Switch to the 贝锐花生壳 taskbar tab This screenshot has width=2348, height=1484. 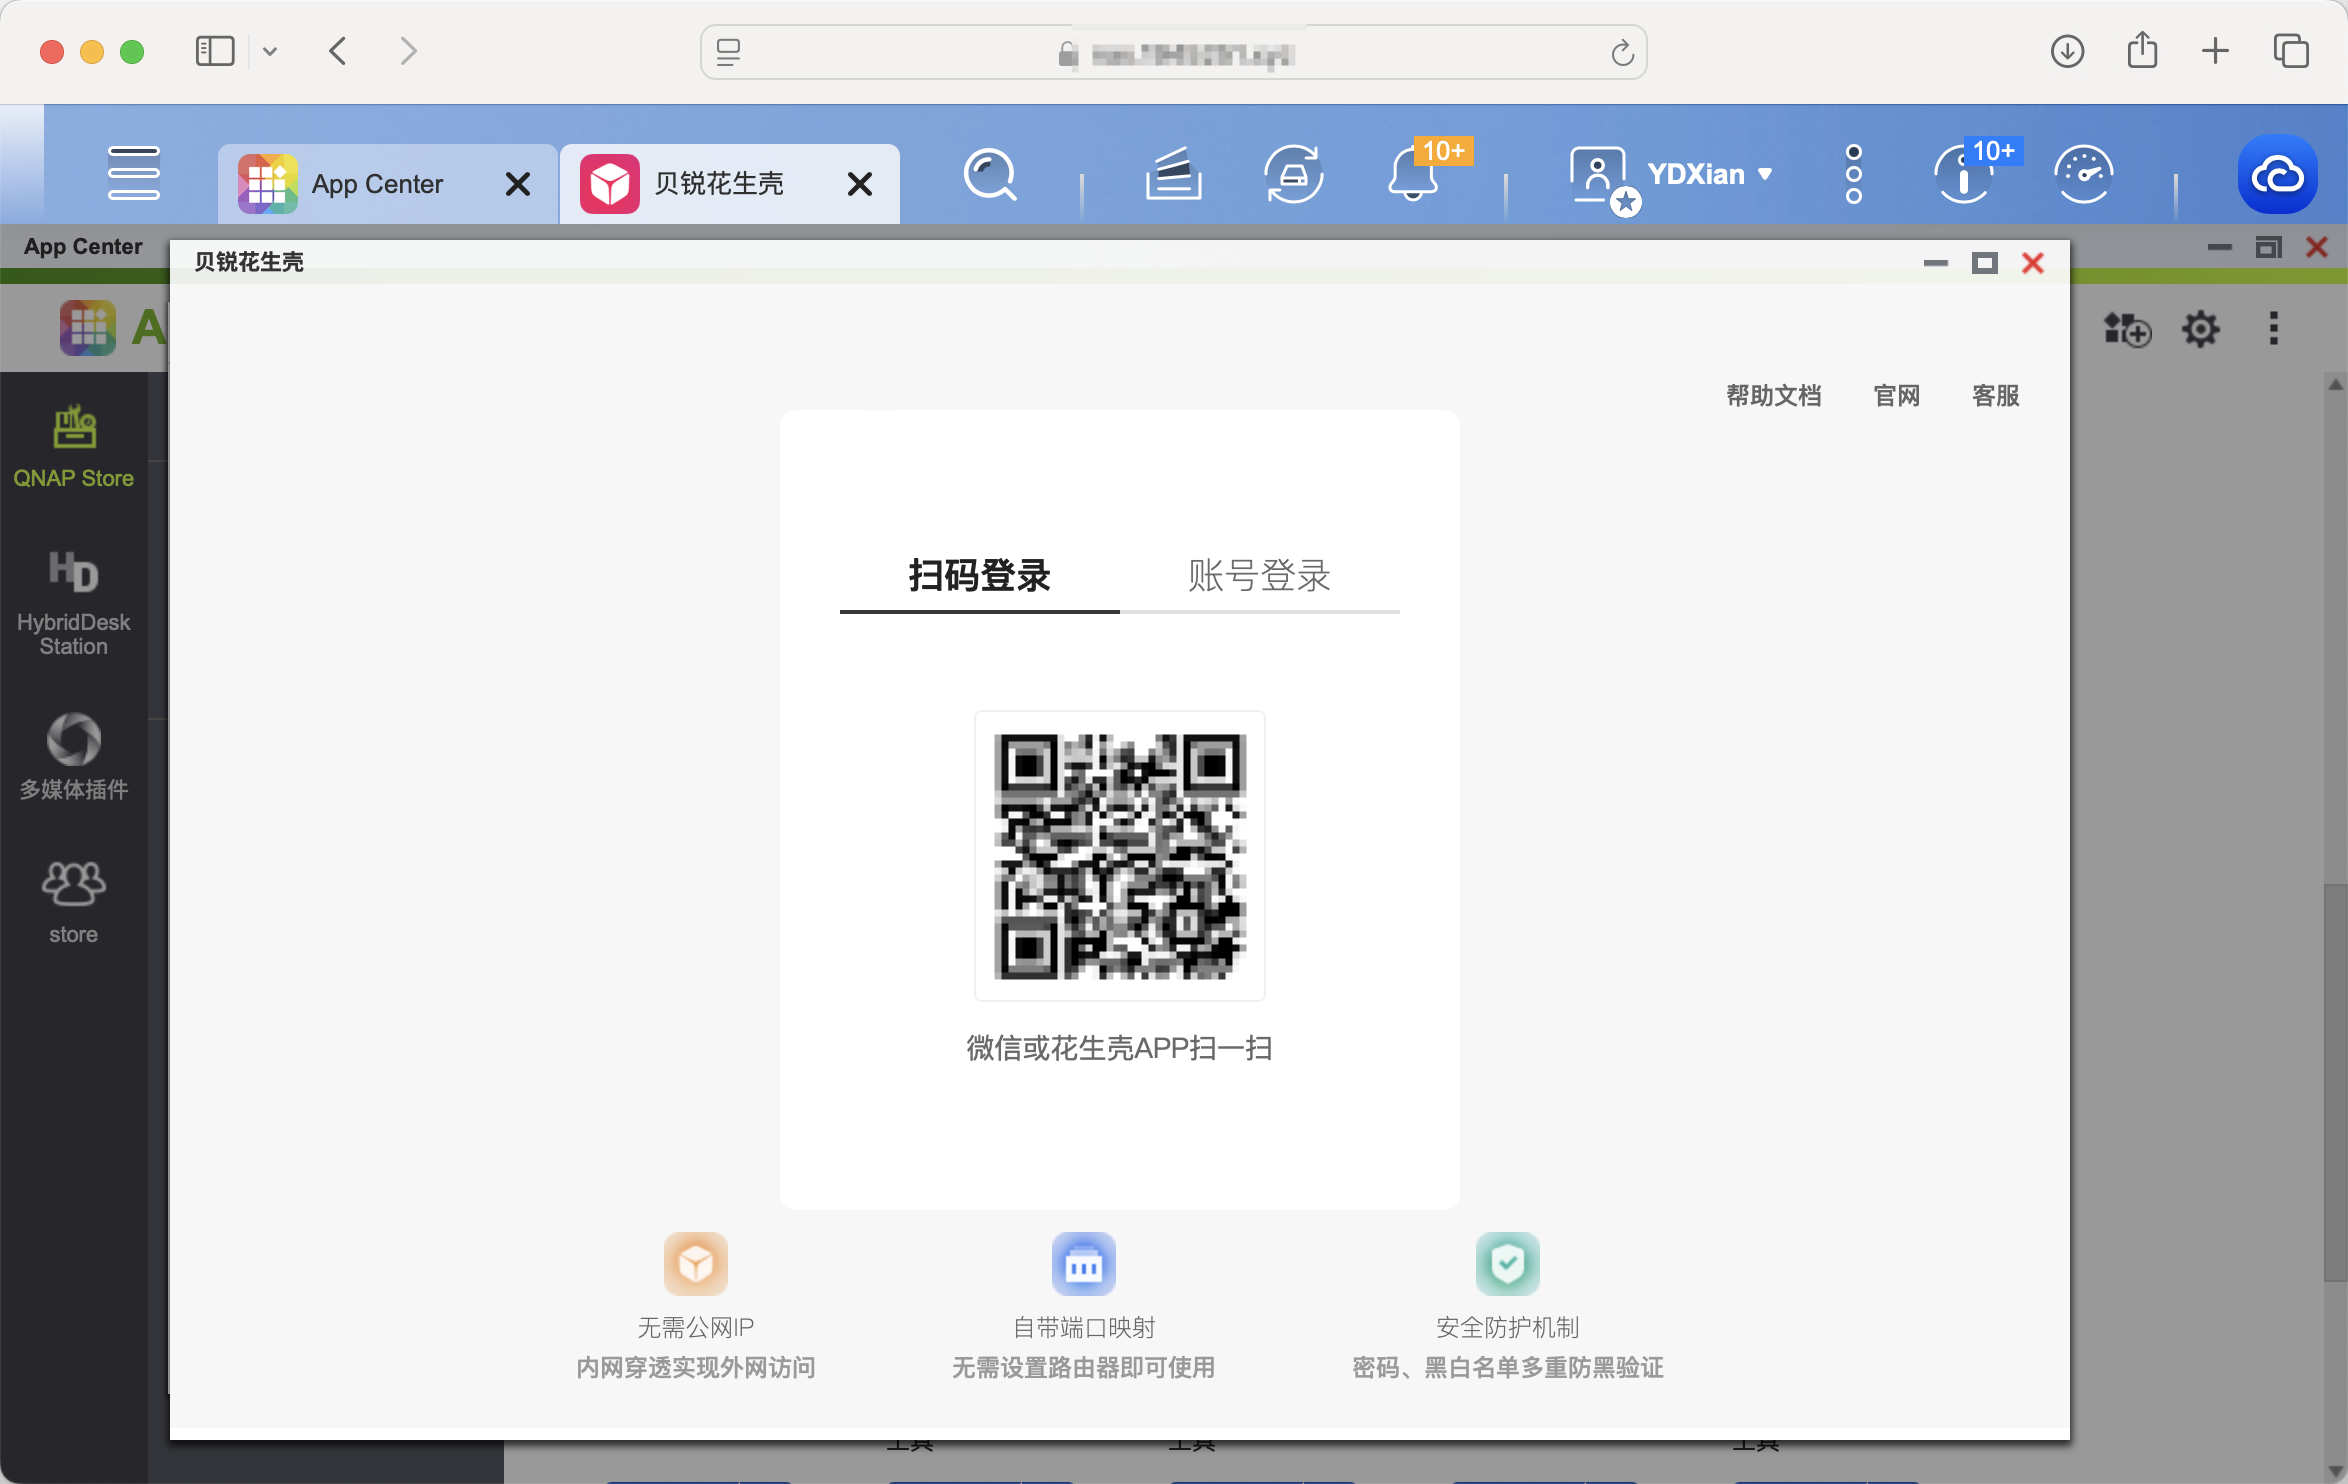(729, 184)
